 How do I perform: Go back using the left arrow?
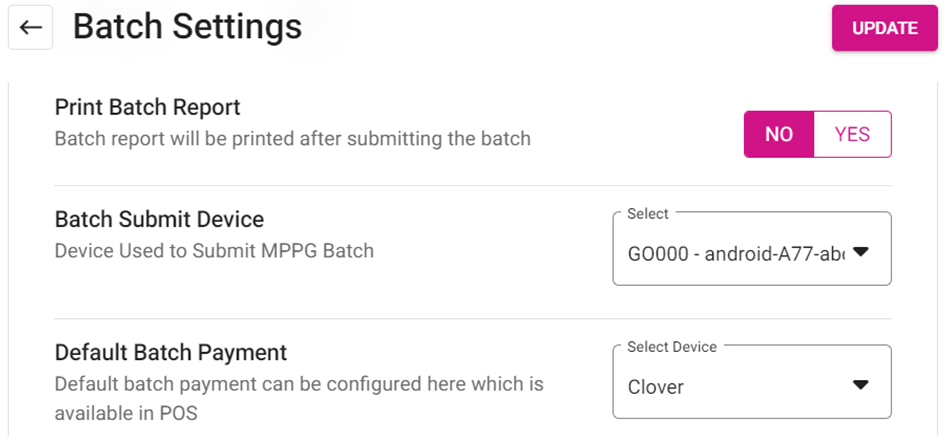click(x=30, y=27)
